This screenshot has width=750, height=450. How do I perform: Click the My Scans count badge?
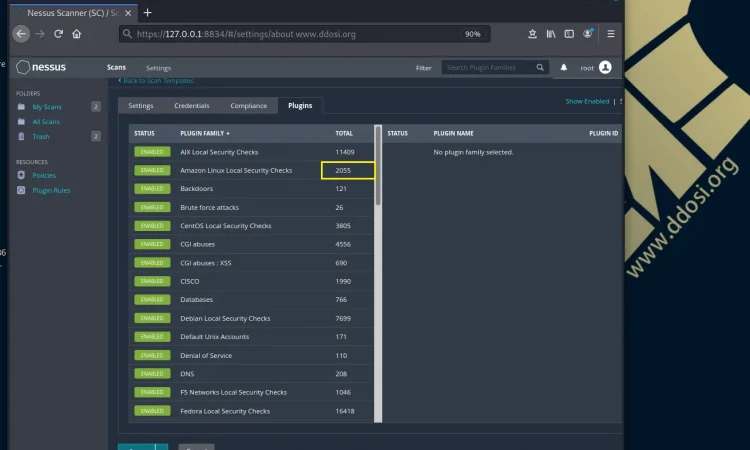(96, 107)
